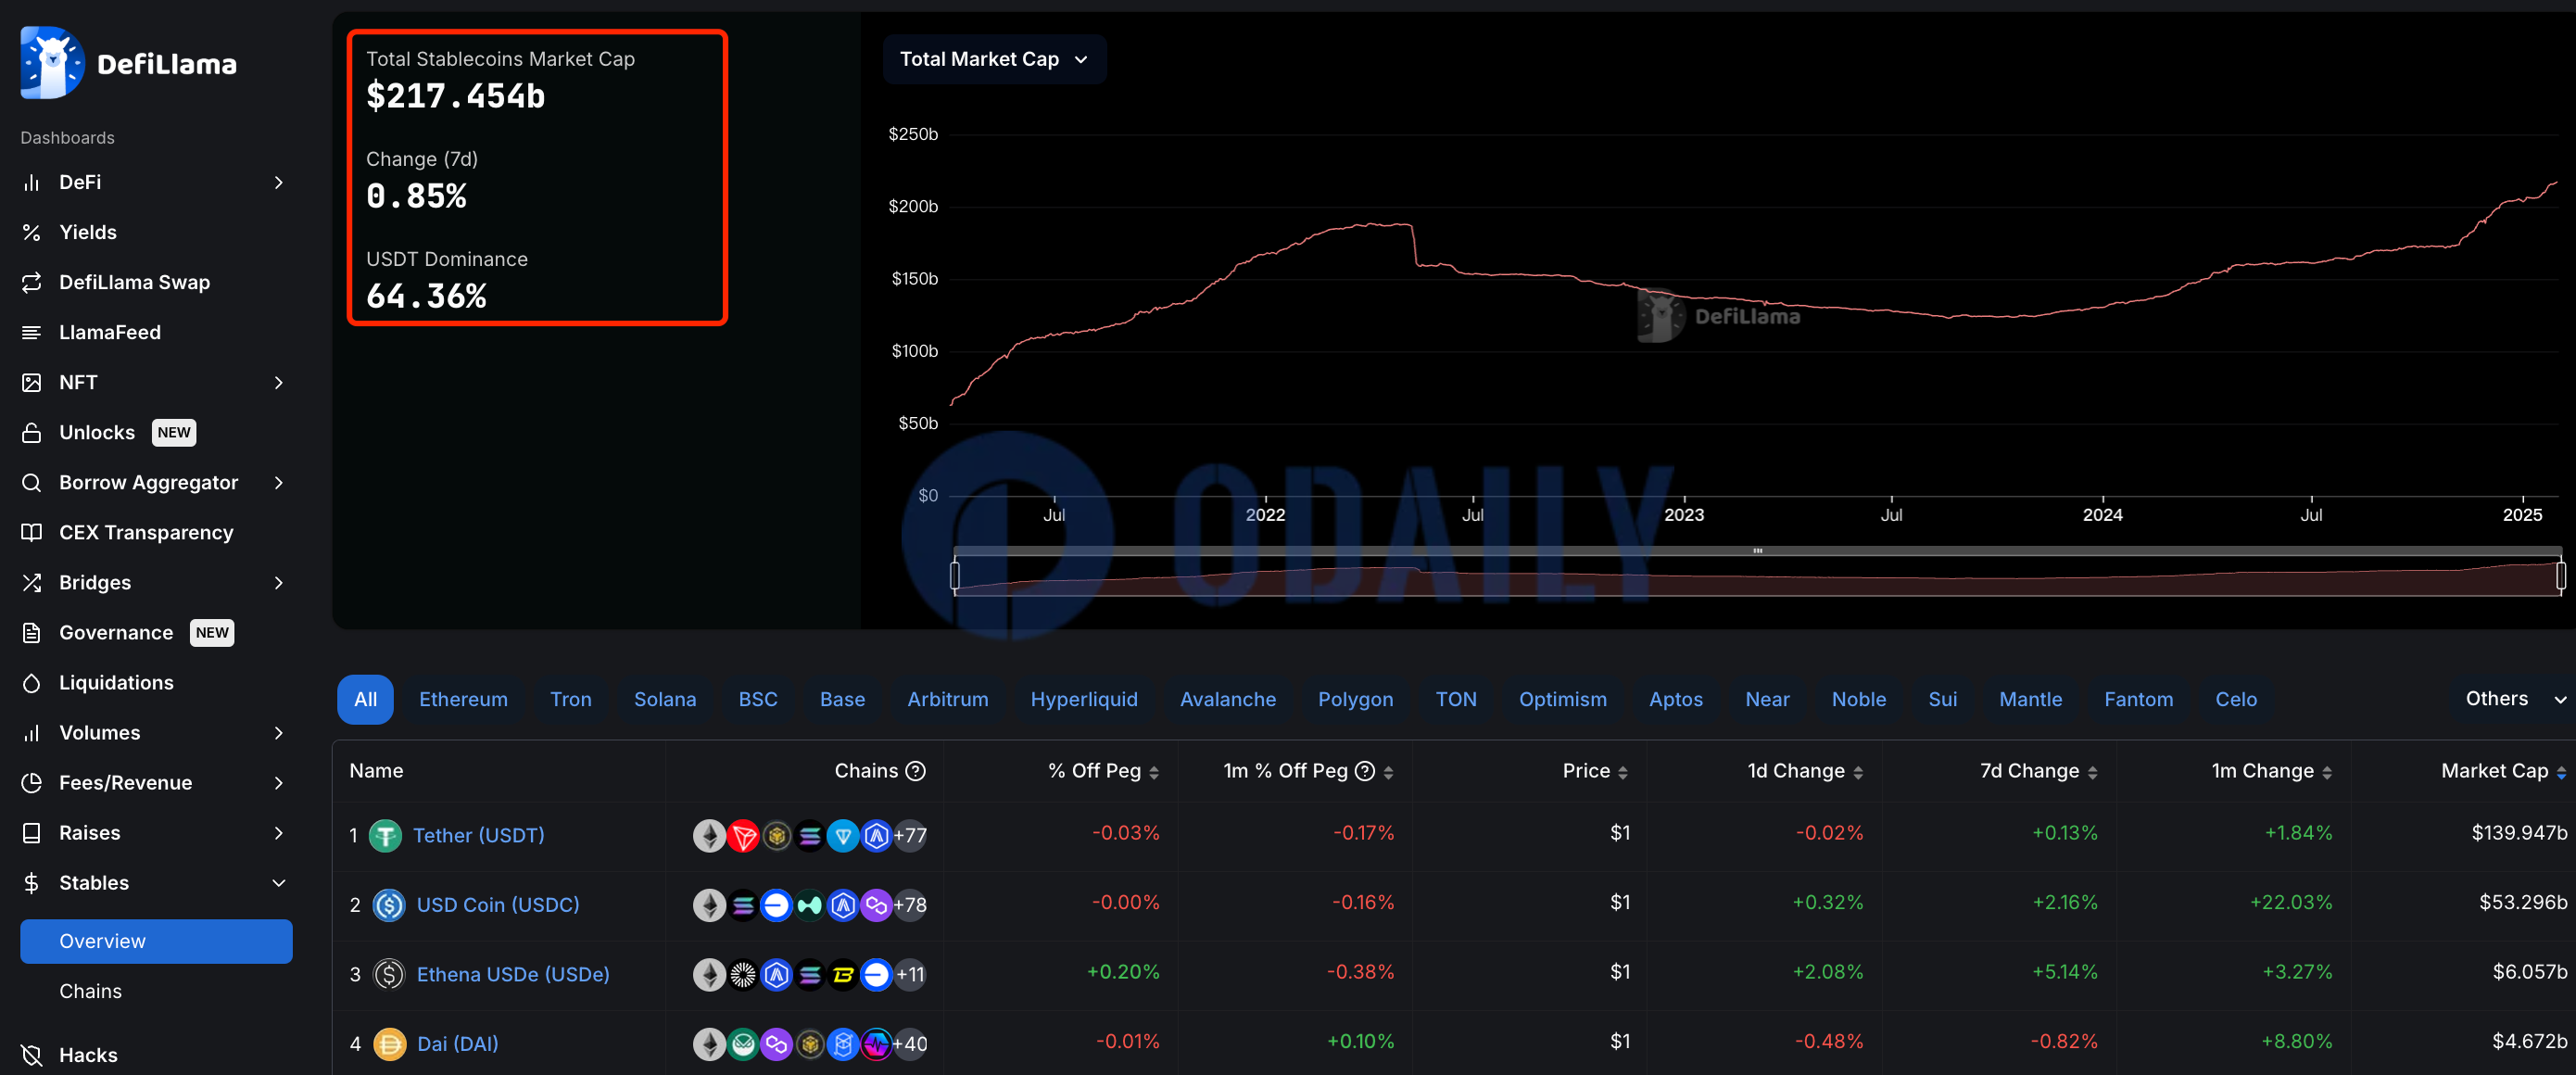The width and height of the screenshot is (2576, 1075).
Task: Sort table by 1d Change
Action: coord(1805,770)
